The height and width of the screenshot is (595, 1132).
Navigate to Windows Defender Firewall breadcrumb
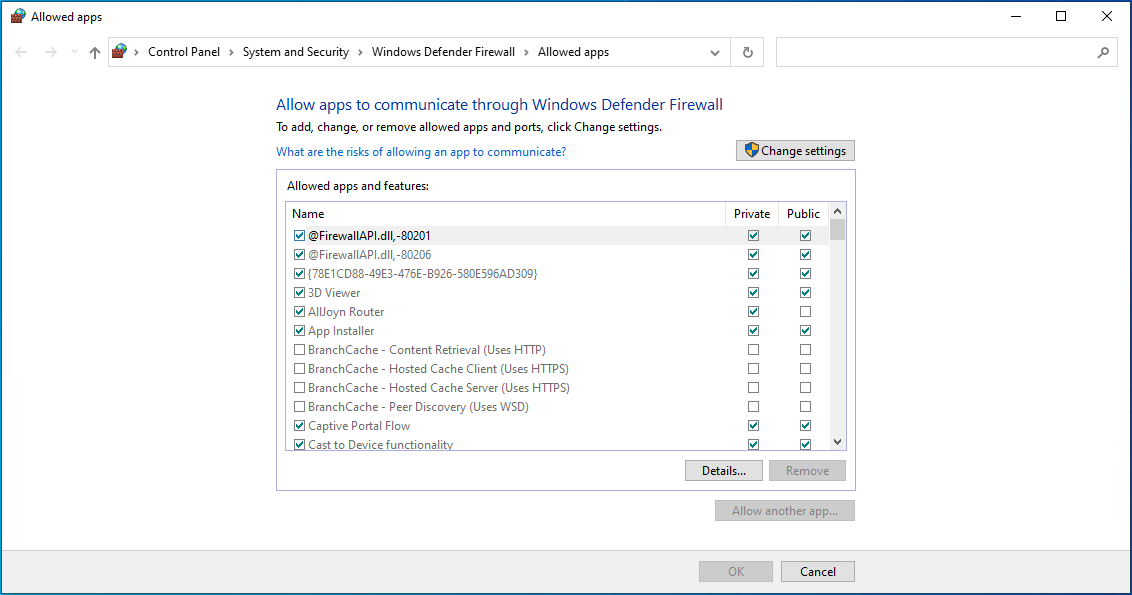(x=443, y=52)
